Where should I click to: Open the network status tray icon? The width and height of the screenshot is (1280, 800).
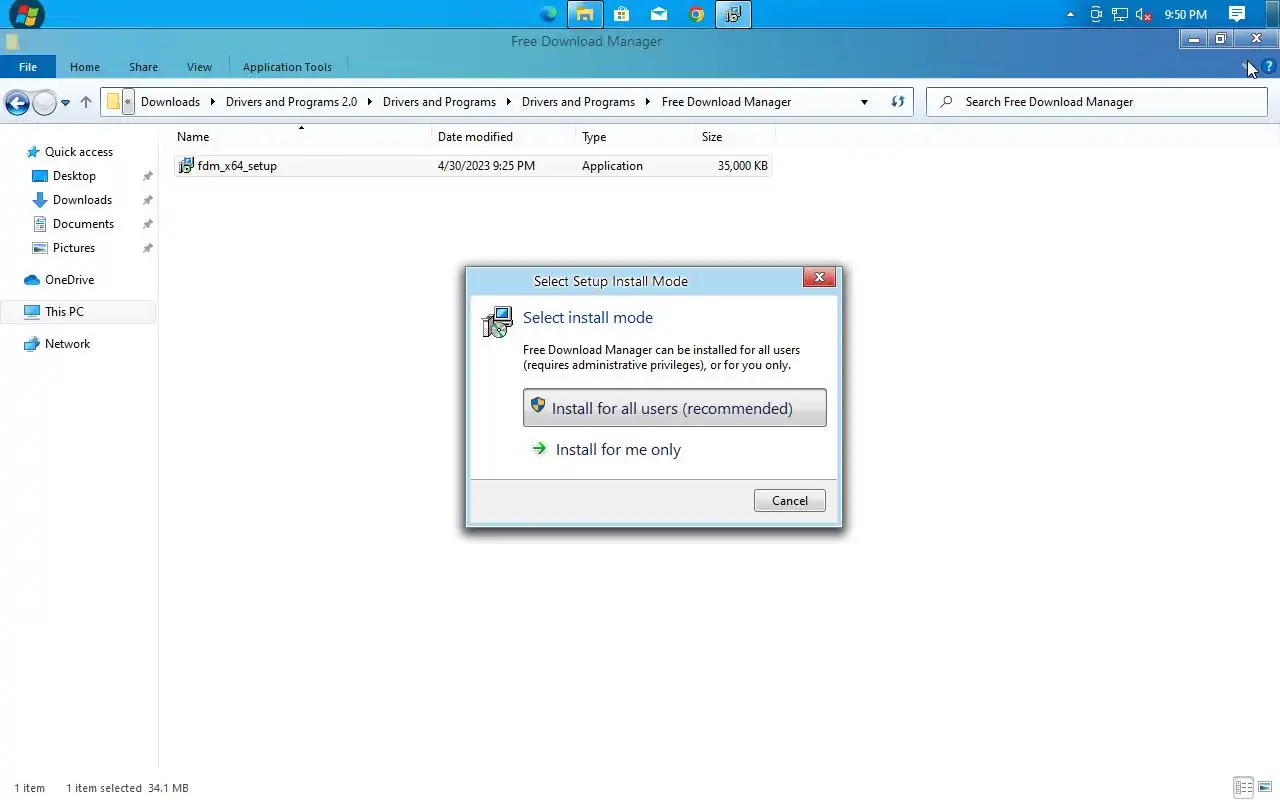pyautogui.click(x=1120, y=15)
